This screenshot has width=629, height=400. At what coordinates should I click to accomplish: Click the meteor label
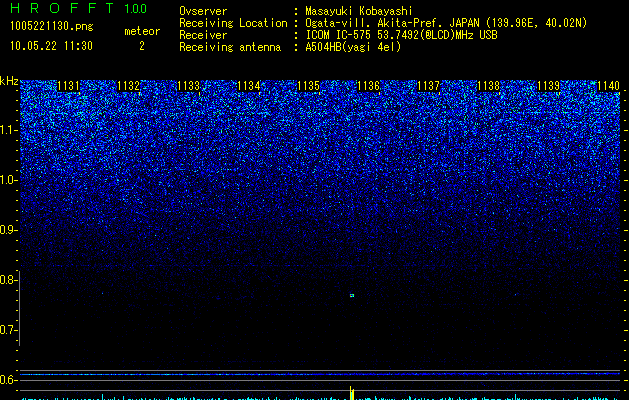click(x=142, y=31)
